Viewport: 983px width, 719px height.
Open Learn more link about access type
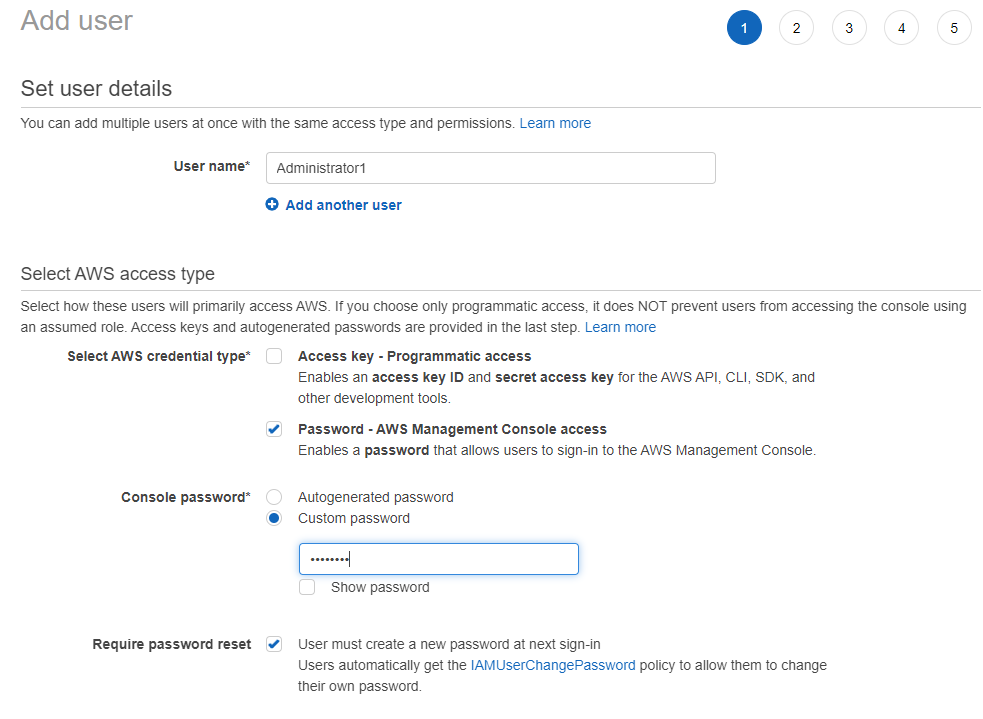620,327
